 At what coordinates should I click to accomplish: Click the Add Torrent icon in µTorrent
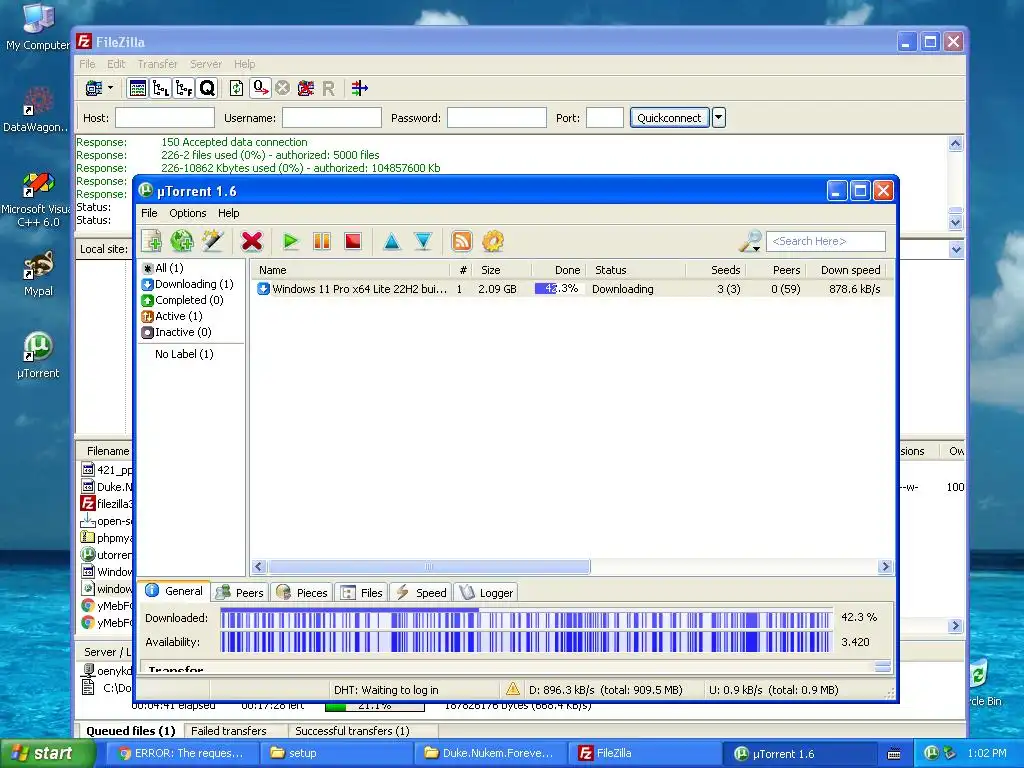152,241
